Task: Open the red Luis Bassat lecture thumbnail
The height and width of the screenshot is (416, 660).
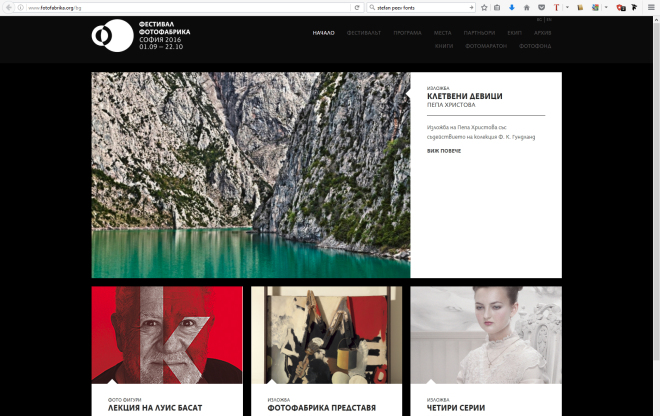Action: tap(167, 334)
